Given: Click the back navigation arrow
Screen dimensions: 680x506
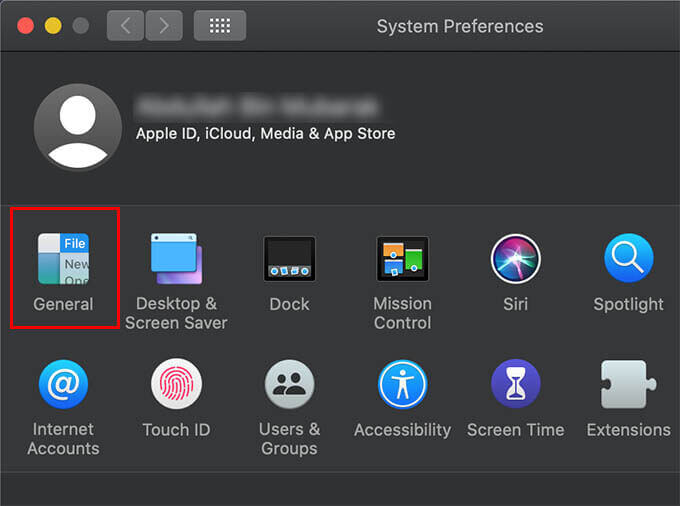Looking at the screenshot, I should 125,26.
